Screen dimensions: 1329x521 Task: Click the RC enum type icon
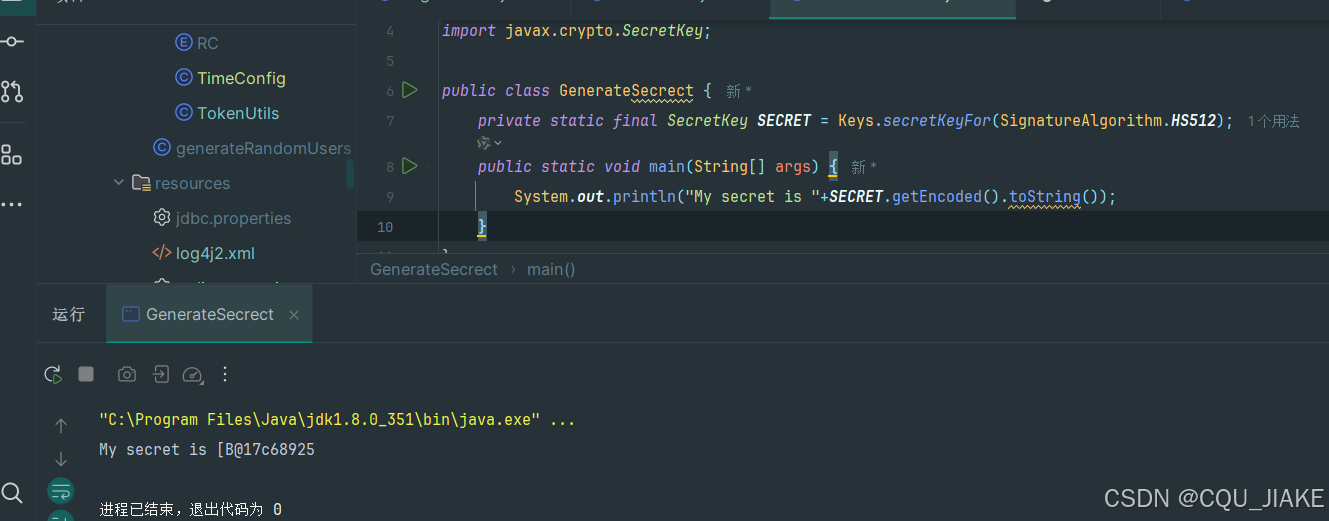[x=183, y=42]
